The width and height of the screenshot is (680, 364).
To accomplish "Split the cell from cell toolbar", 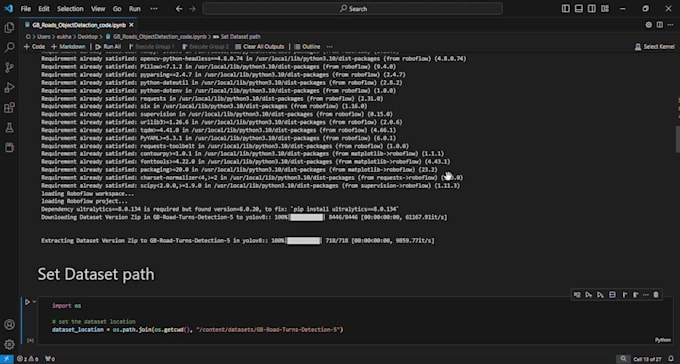I will [612, 295].
